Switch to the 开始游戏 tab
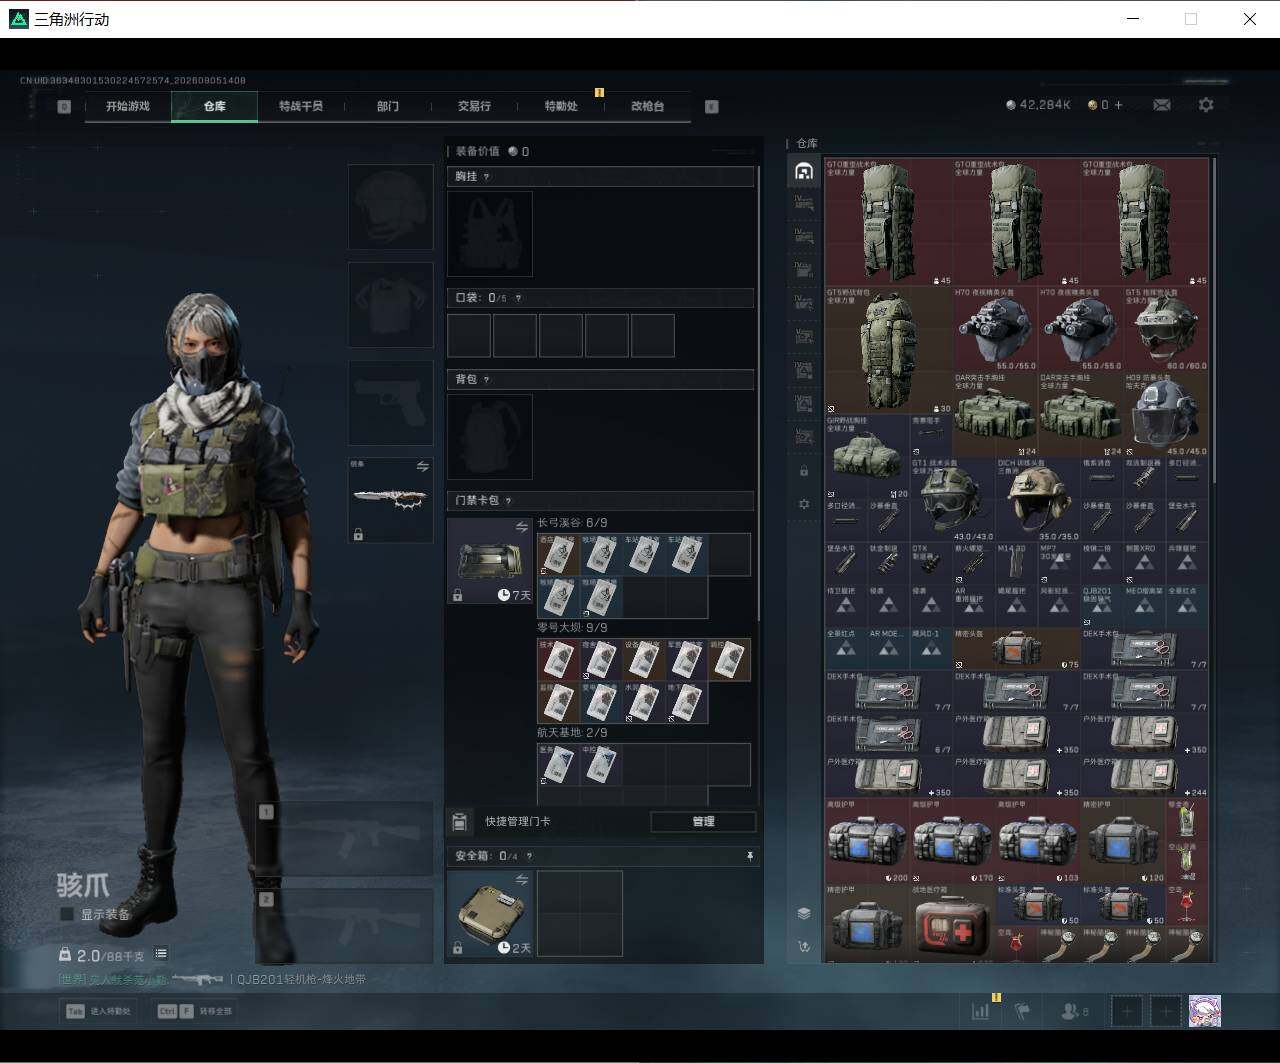Viewport: 1280px width, 1063px height. coord(128,106)
